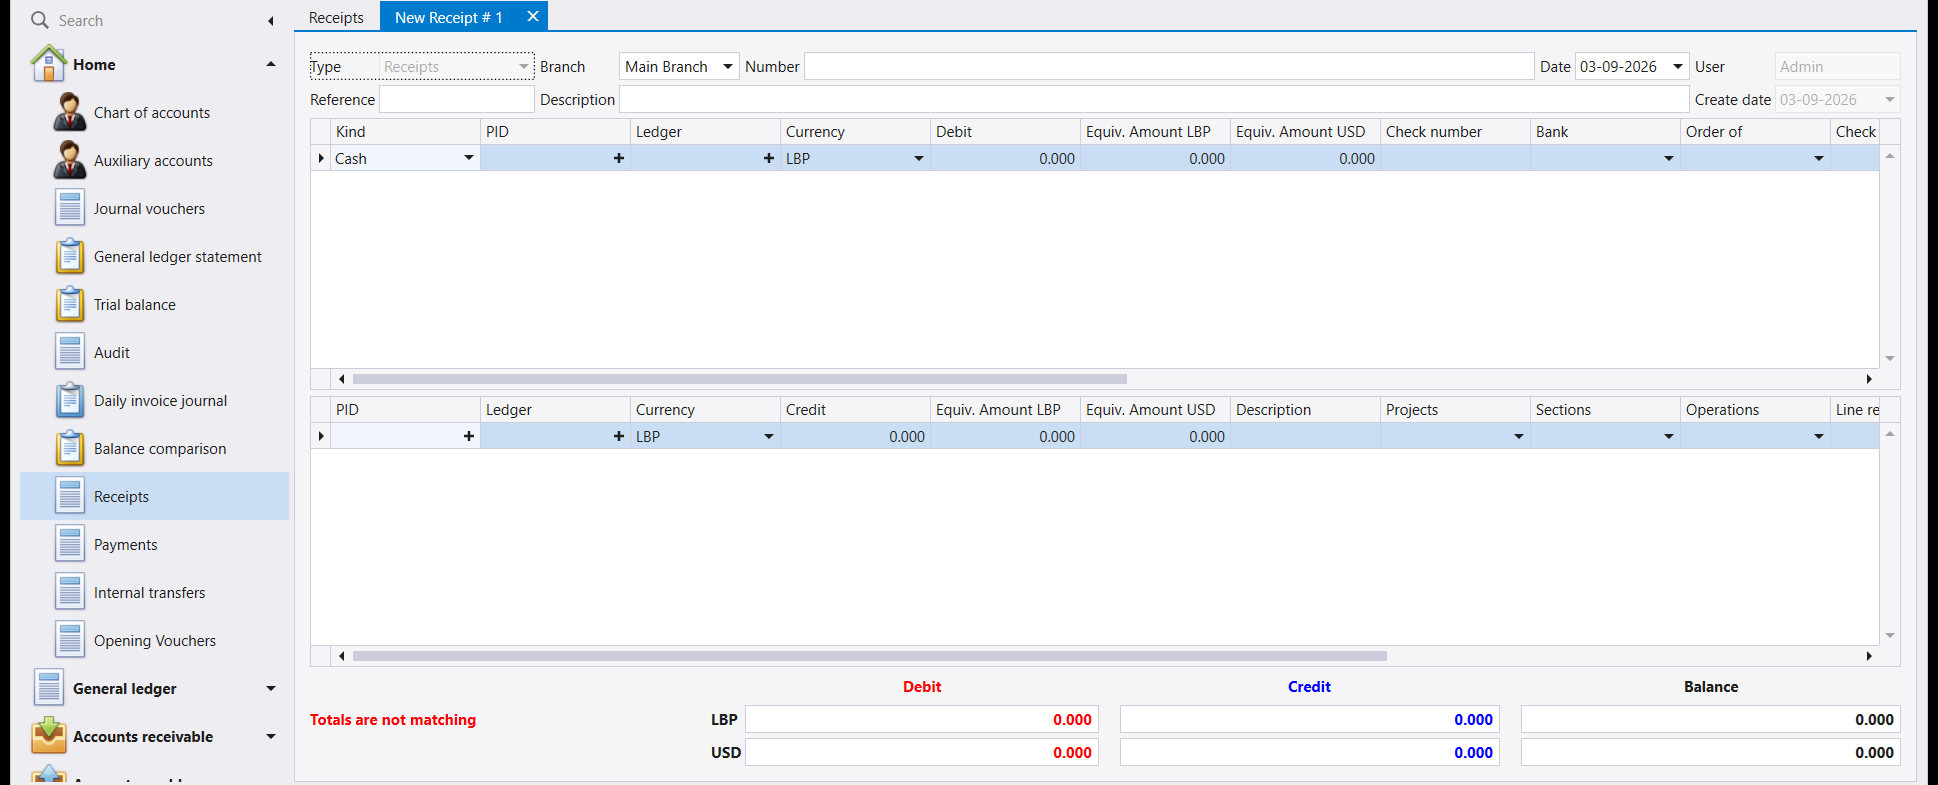
Task: Click the debit grid horizontal scrollbar
Action: [x=740, y=379]
